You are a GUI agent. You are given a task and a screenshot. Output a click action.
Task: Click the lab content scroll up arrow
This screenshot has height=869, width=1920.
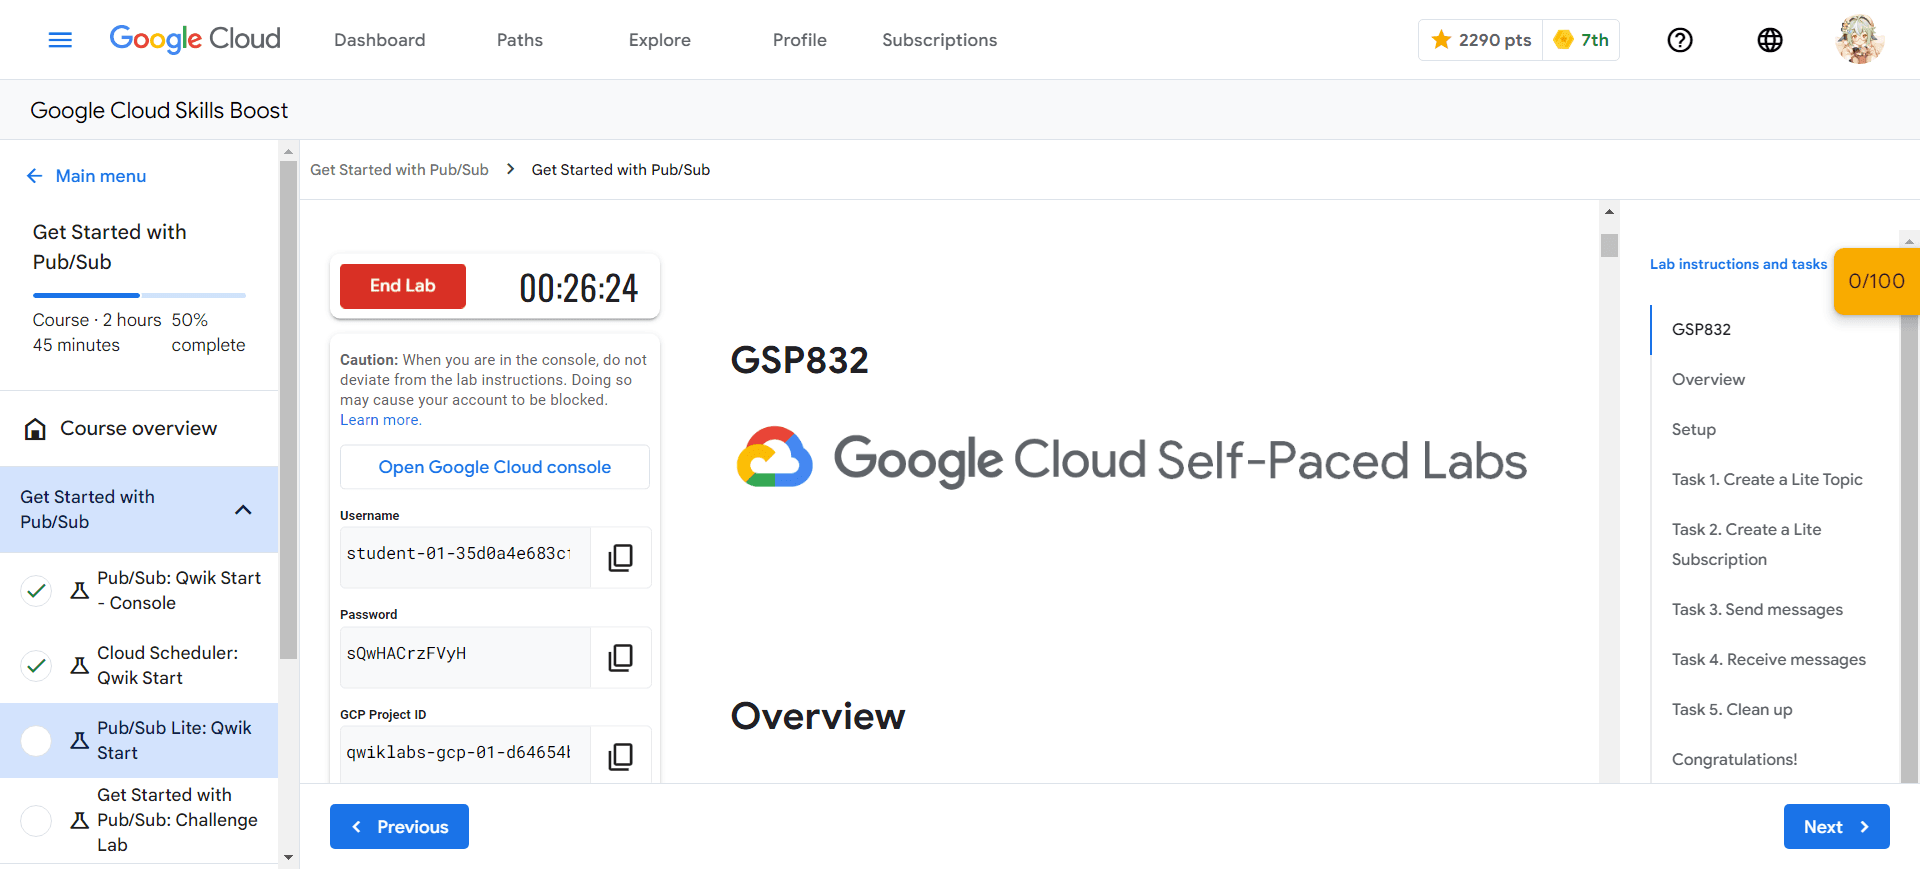[1609, 211]
